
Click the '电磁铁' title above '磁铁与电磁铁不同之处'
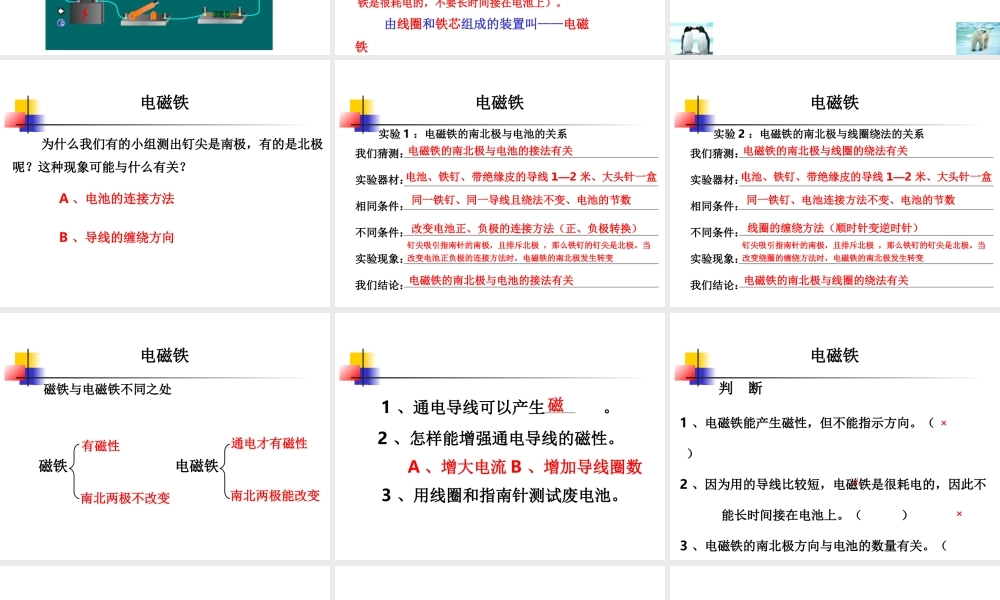165,355
